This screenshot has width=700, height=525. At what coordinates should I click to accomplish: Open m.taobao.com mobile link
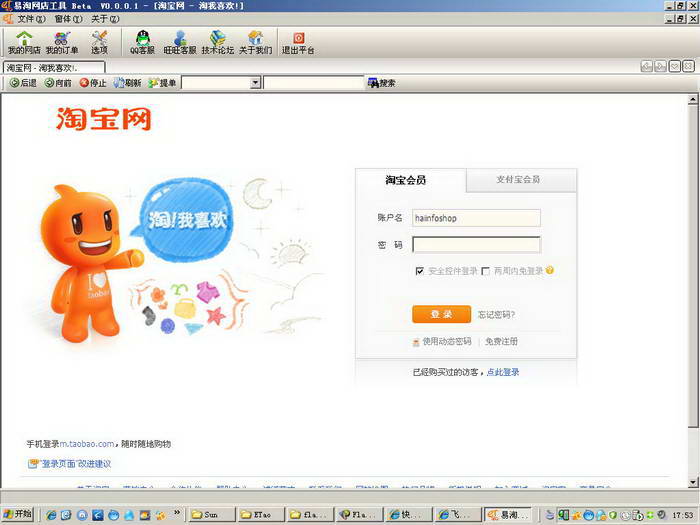tap(87, 444)
